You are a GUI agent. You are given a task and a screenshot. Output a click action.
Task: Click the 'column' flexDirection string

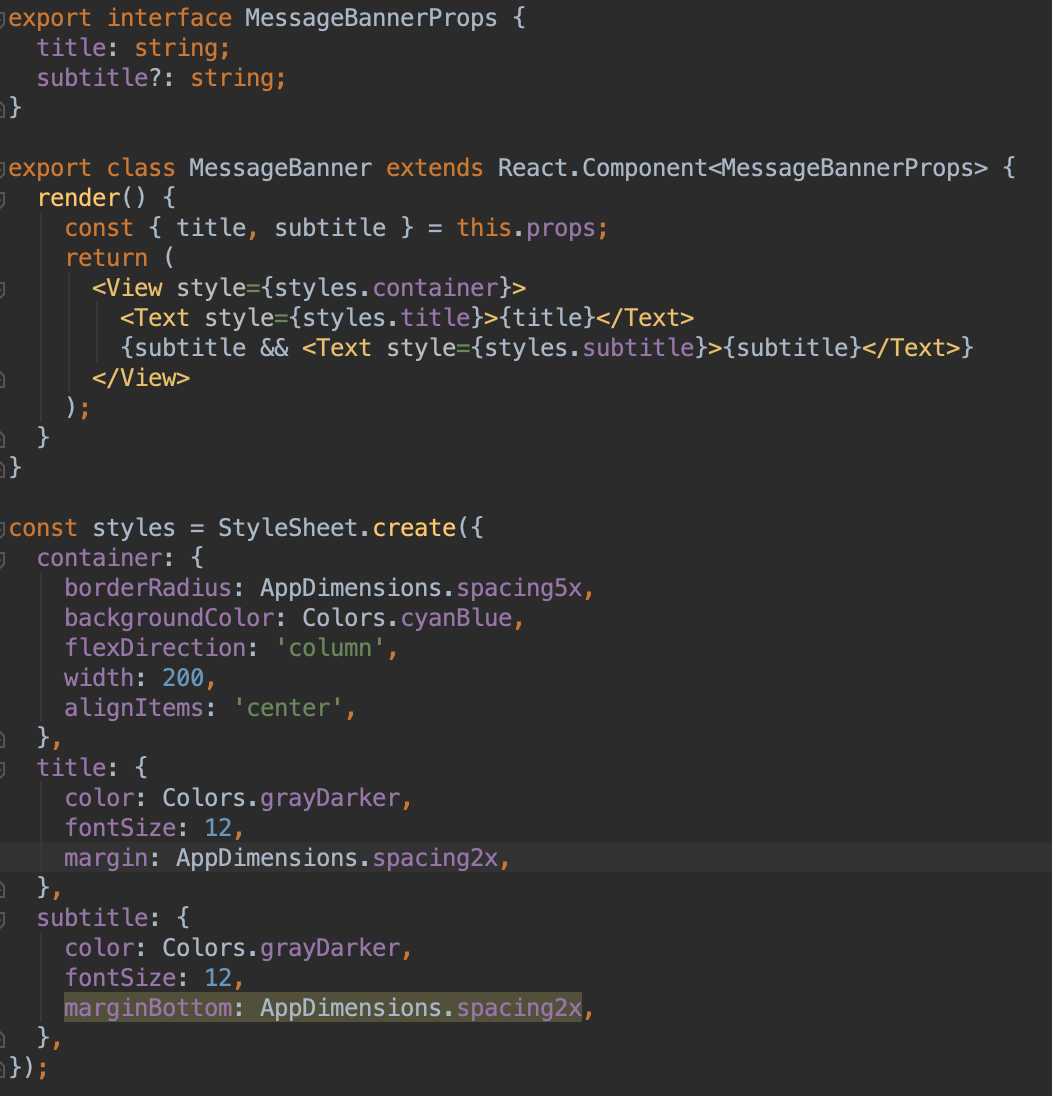[330, 647]
